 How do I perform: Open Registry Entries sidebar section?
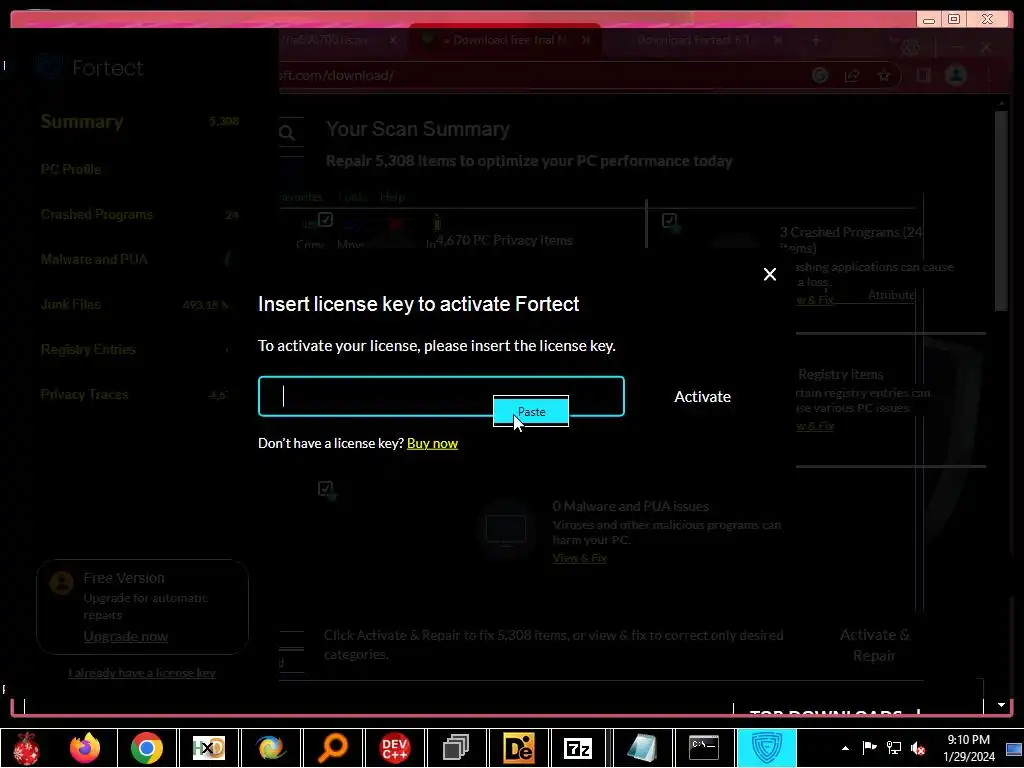88,349
